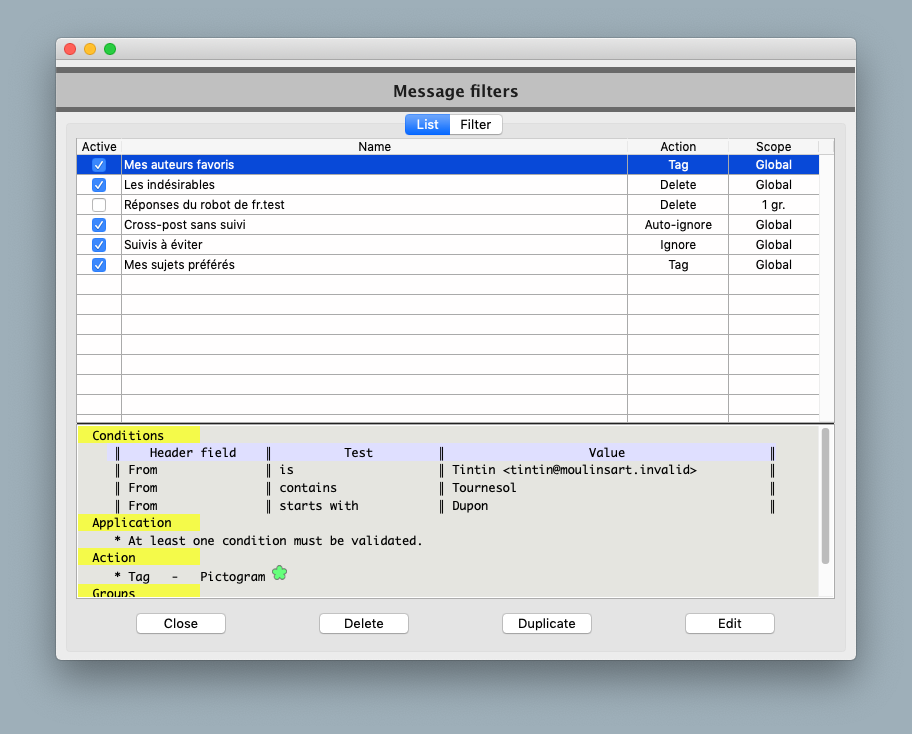Enable 'Réponses du robot de fr.test' checkbox
The image size is (912, 734).
tap(99, 205)
